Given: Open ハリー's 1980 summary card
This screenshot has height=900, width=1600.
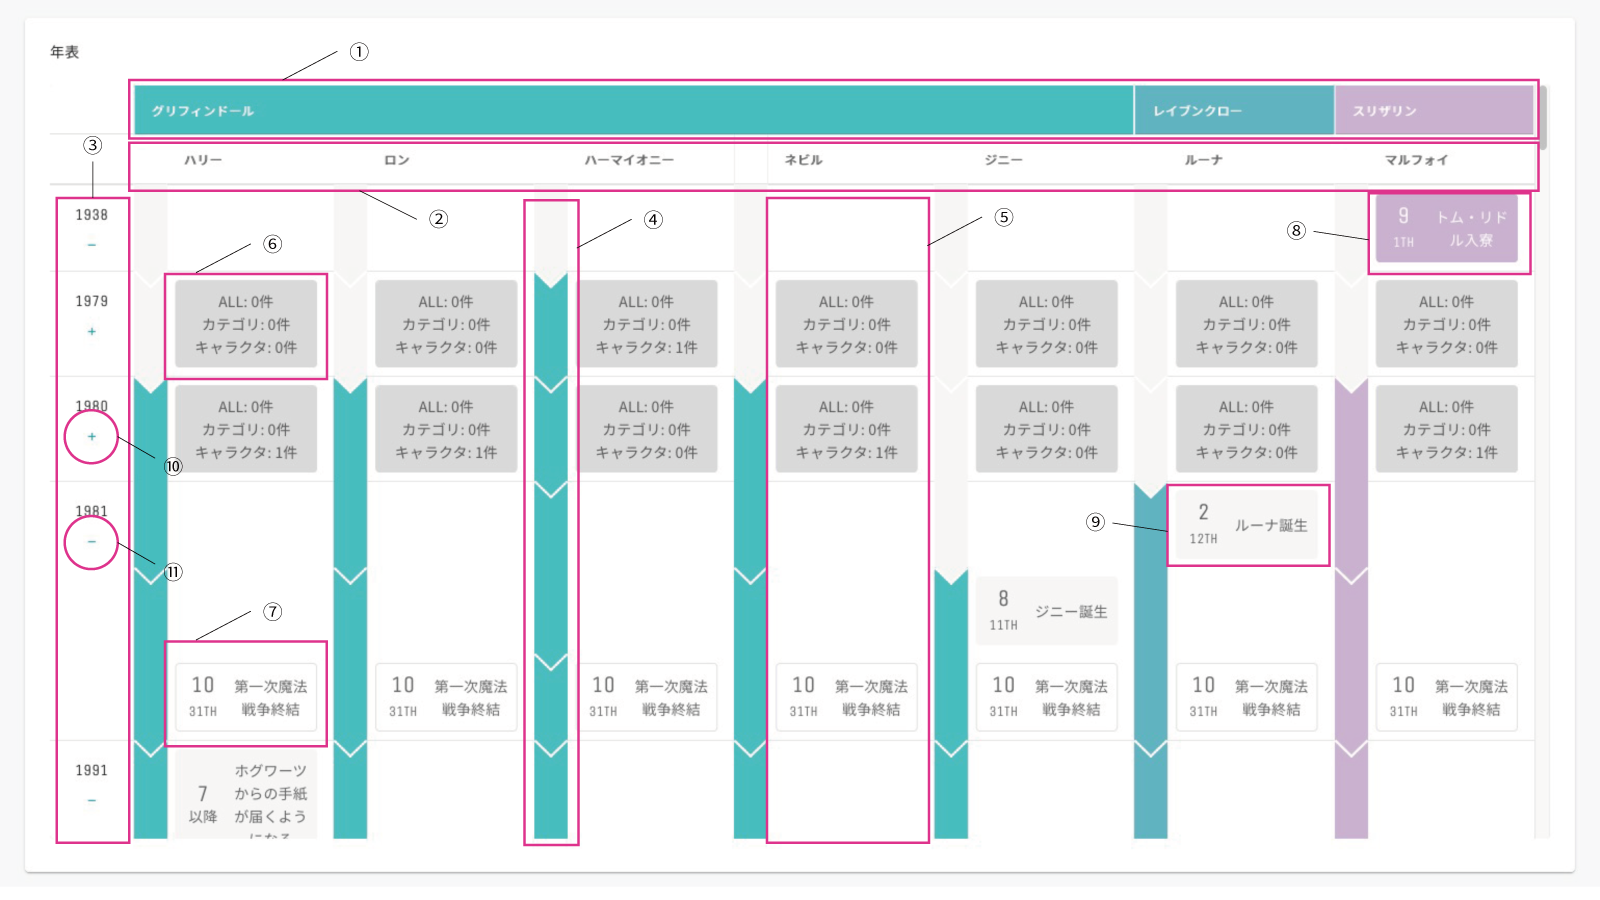Looking at the screenshot, I should pos(246,429).
